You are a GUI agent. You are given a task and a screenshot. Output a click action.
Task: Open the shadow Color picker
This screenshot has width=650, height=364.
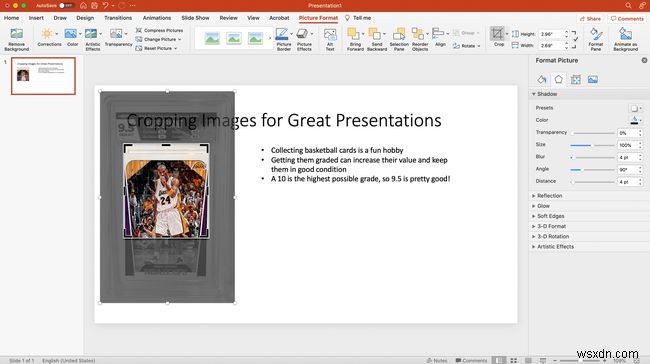click(x=636, y=120)
